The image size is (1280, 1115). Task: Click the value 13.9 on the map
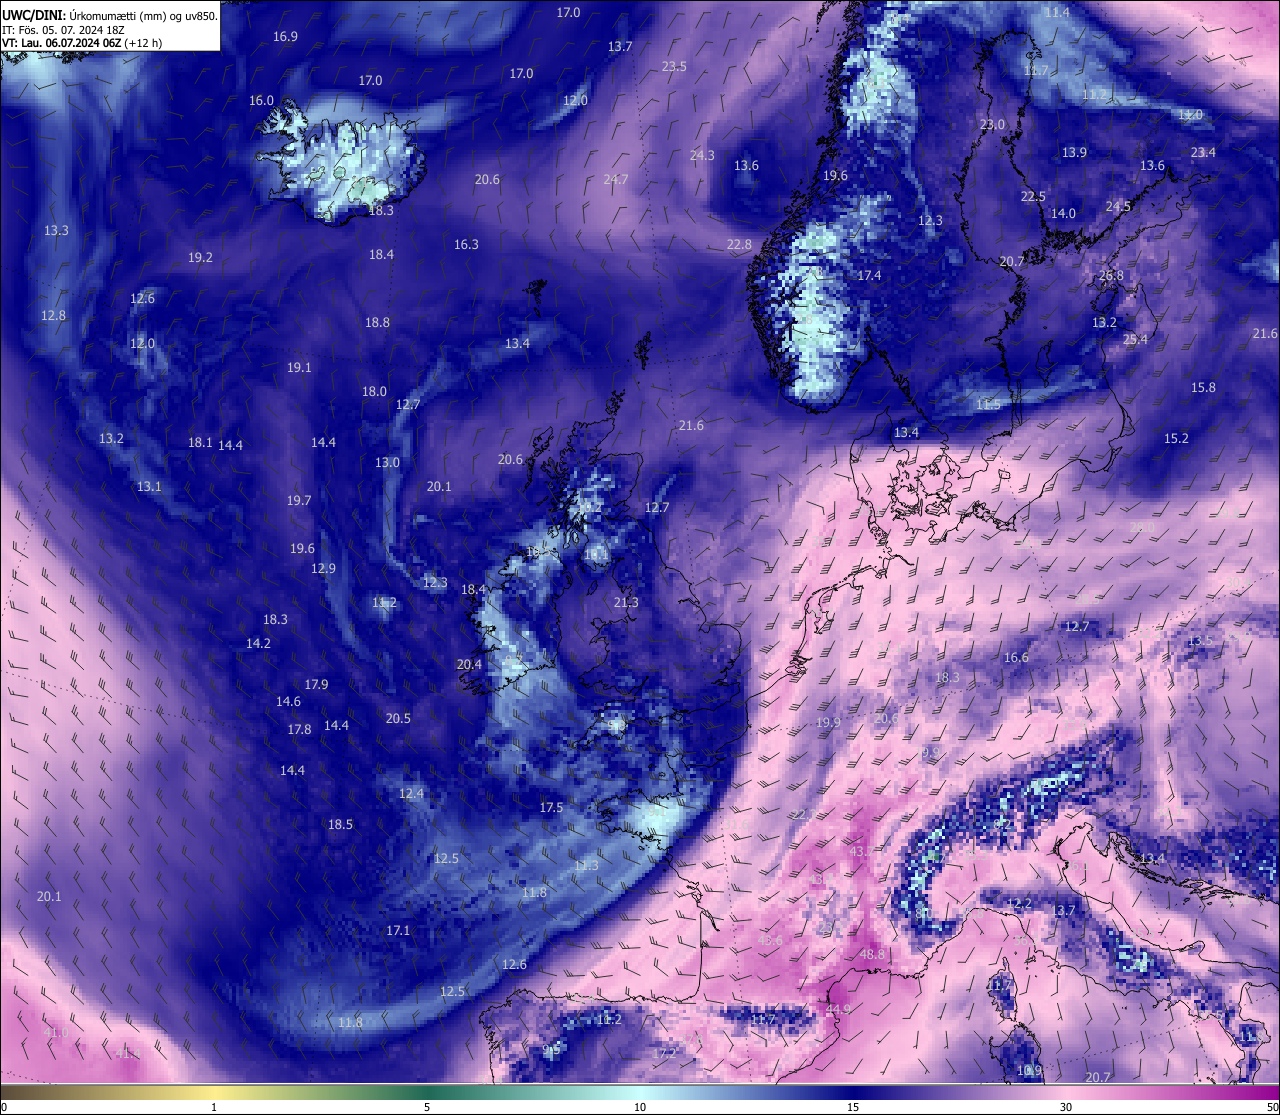1074,152
